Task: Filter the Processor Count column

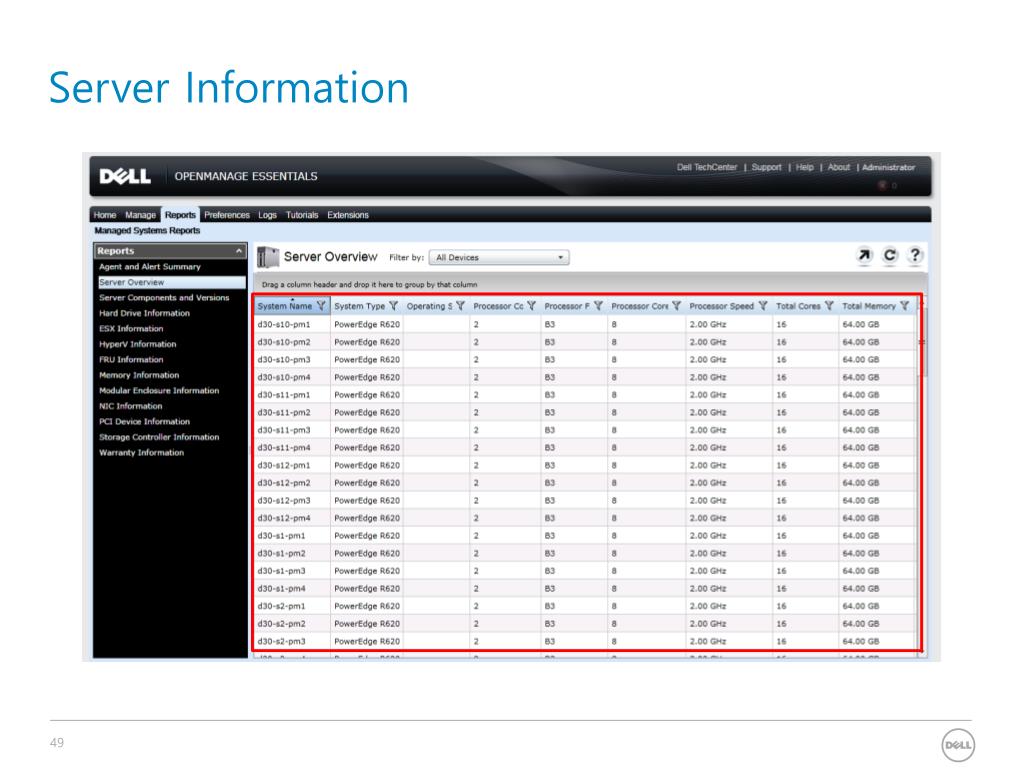Action: [532, 306]
